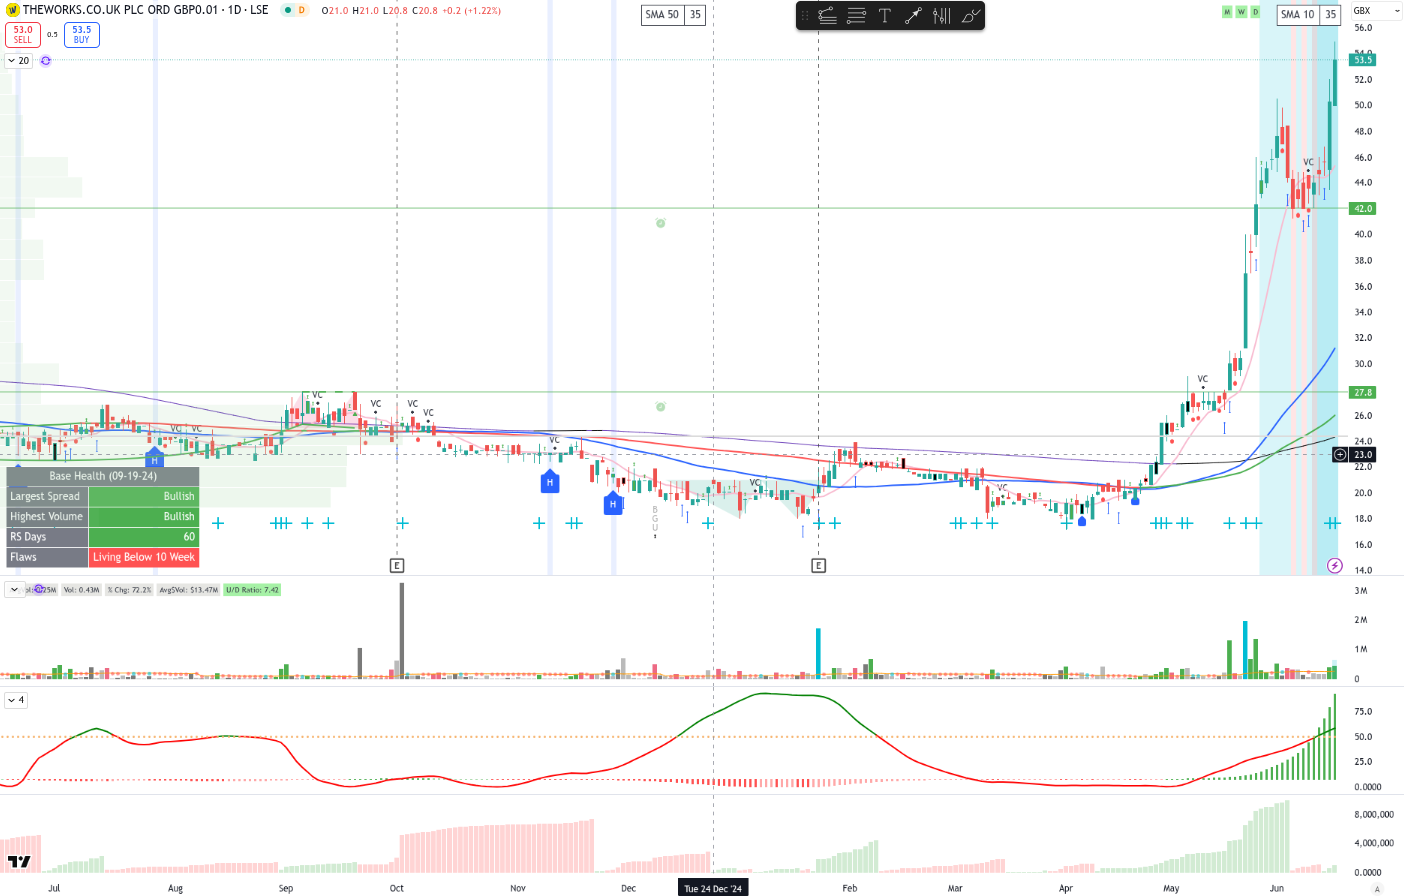
Task: Click the yellow symbol logo beside THEWORKS.CO.UK
Action: pos(13,10)
